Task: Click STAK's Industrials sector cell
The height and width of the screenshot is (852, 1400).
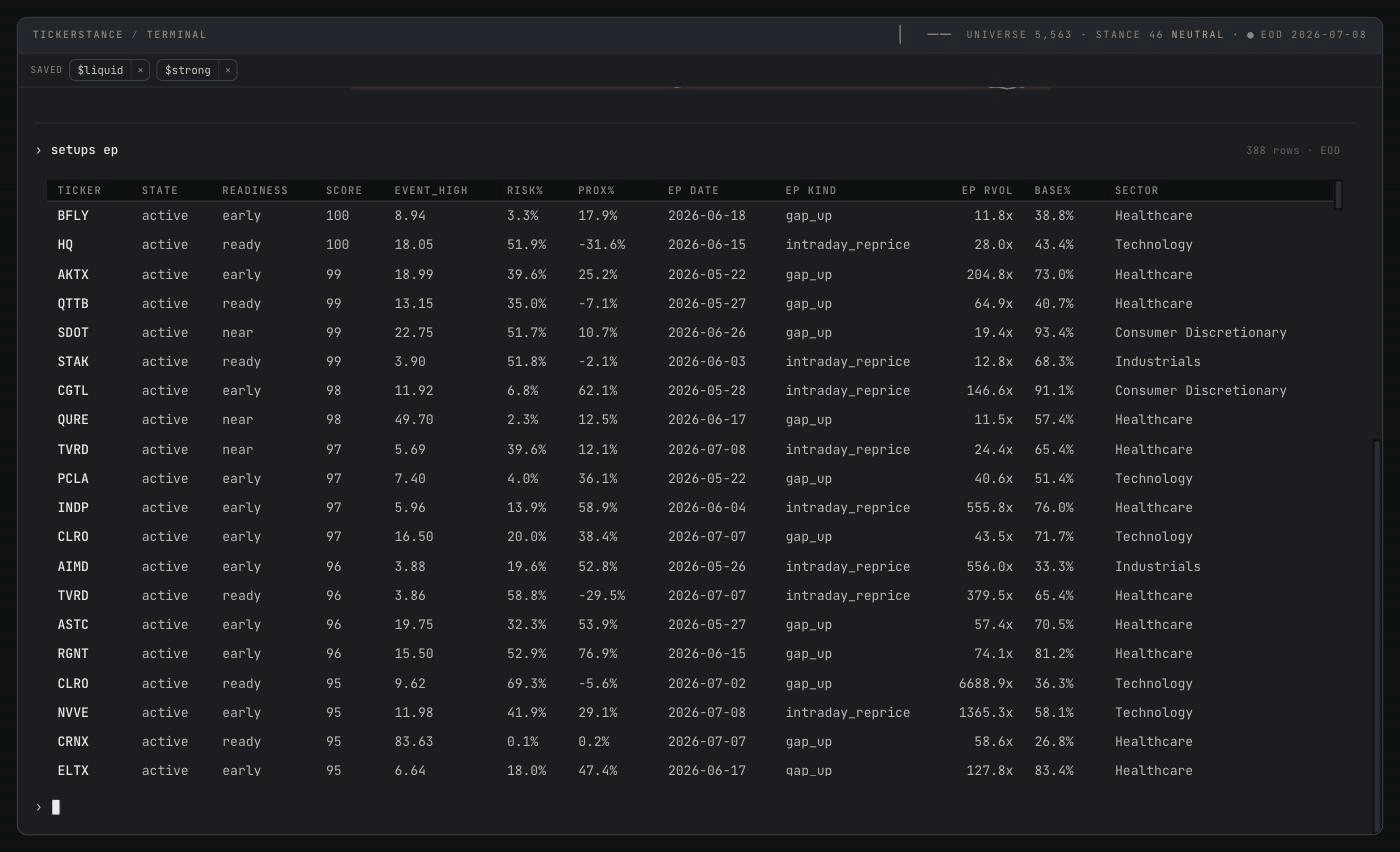Action: pyautogui.click(x=1157, y=362)
